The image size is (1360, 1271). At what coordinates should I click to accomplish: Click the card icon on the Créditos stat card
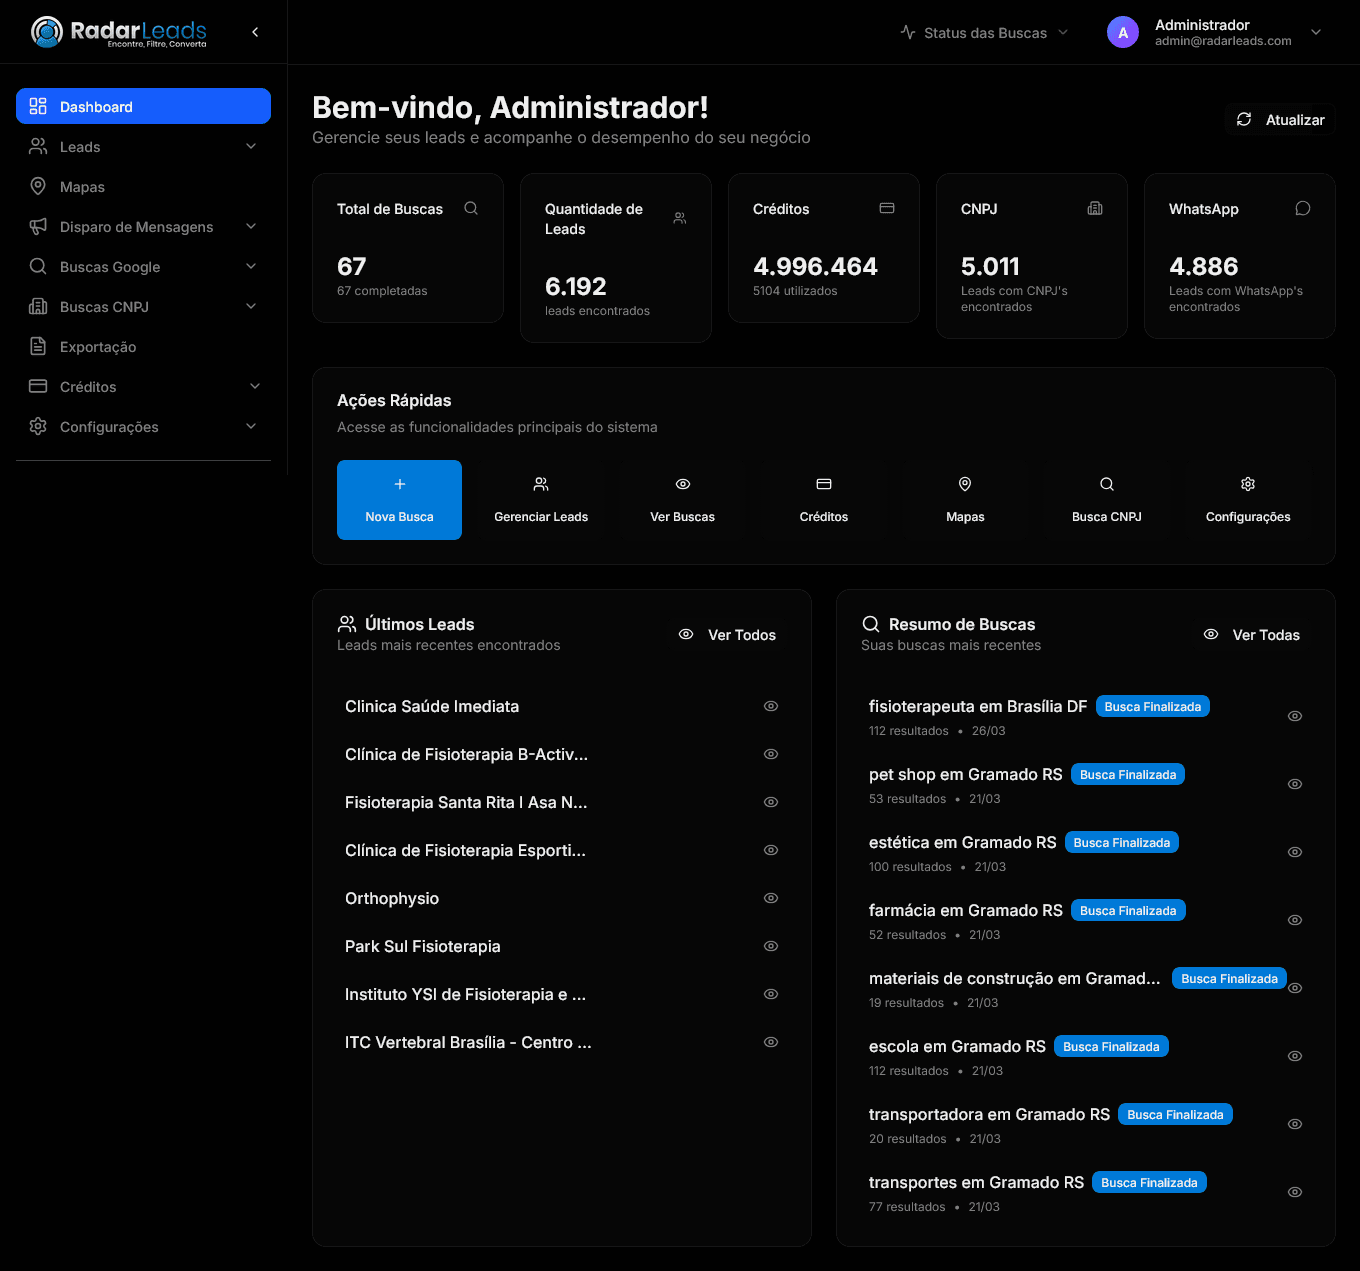pos(887,208)
